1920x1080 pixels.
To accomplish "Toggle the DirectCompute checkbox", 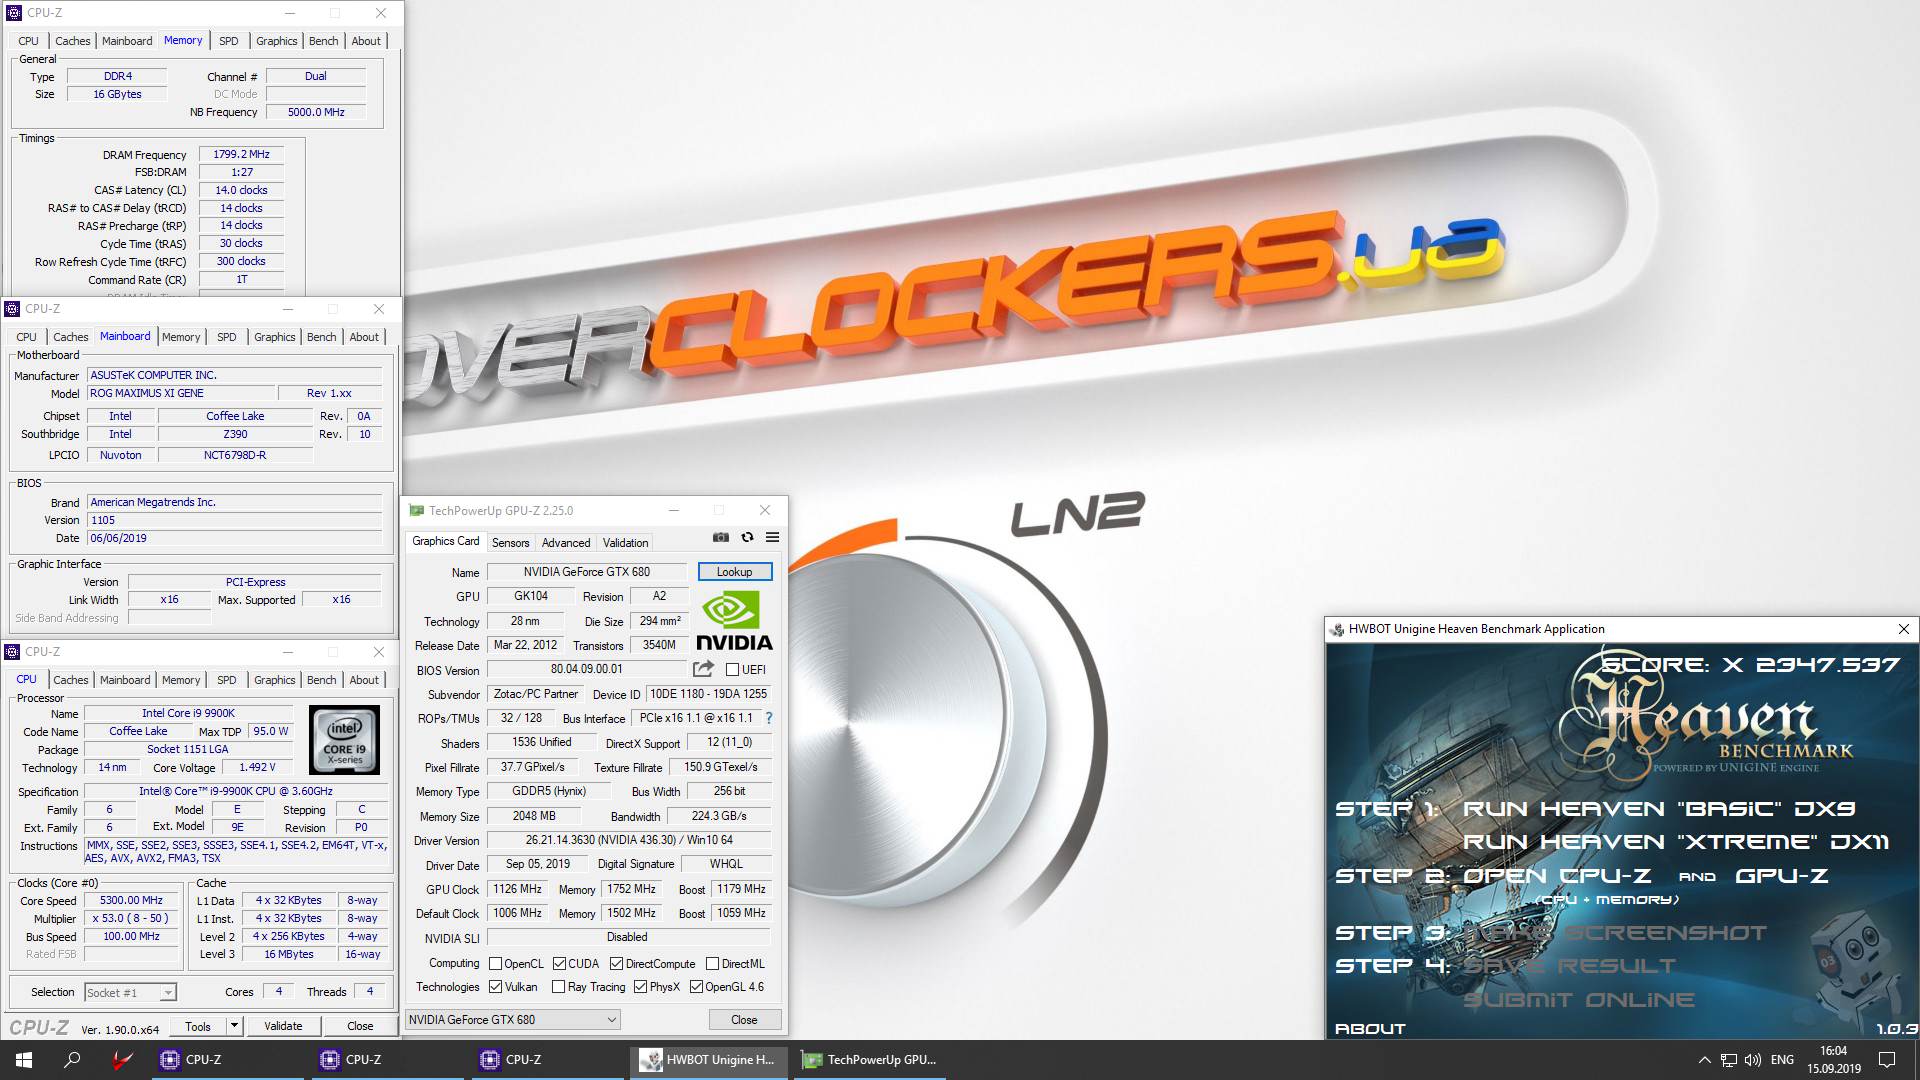I will (616, 964).
